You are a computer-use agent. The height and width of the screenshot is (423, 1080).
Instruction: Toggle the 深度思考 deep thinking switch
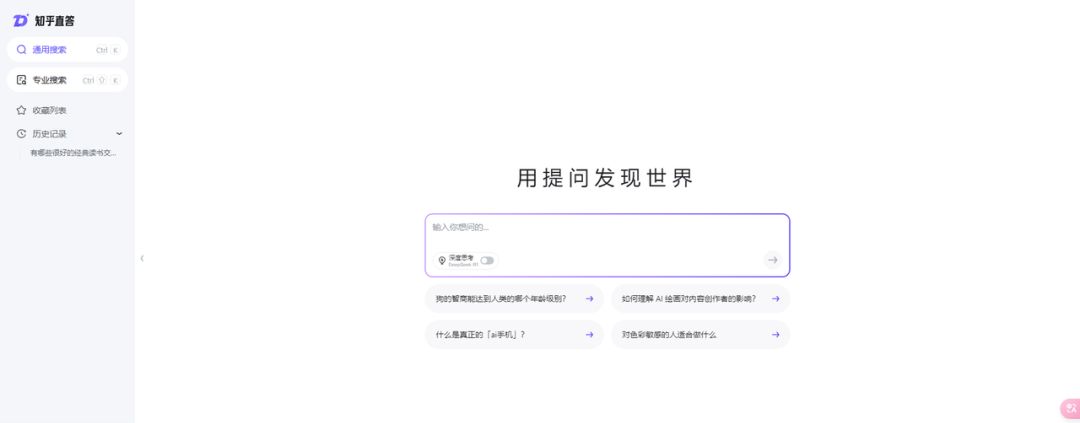486,260
